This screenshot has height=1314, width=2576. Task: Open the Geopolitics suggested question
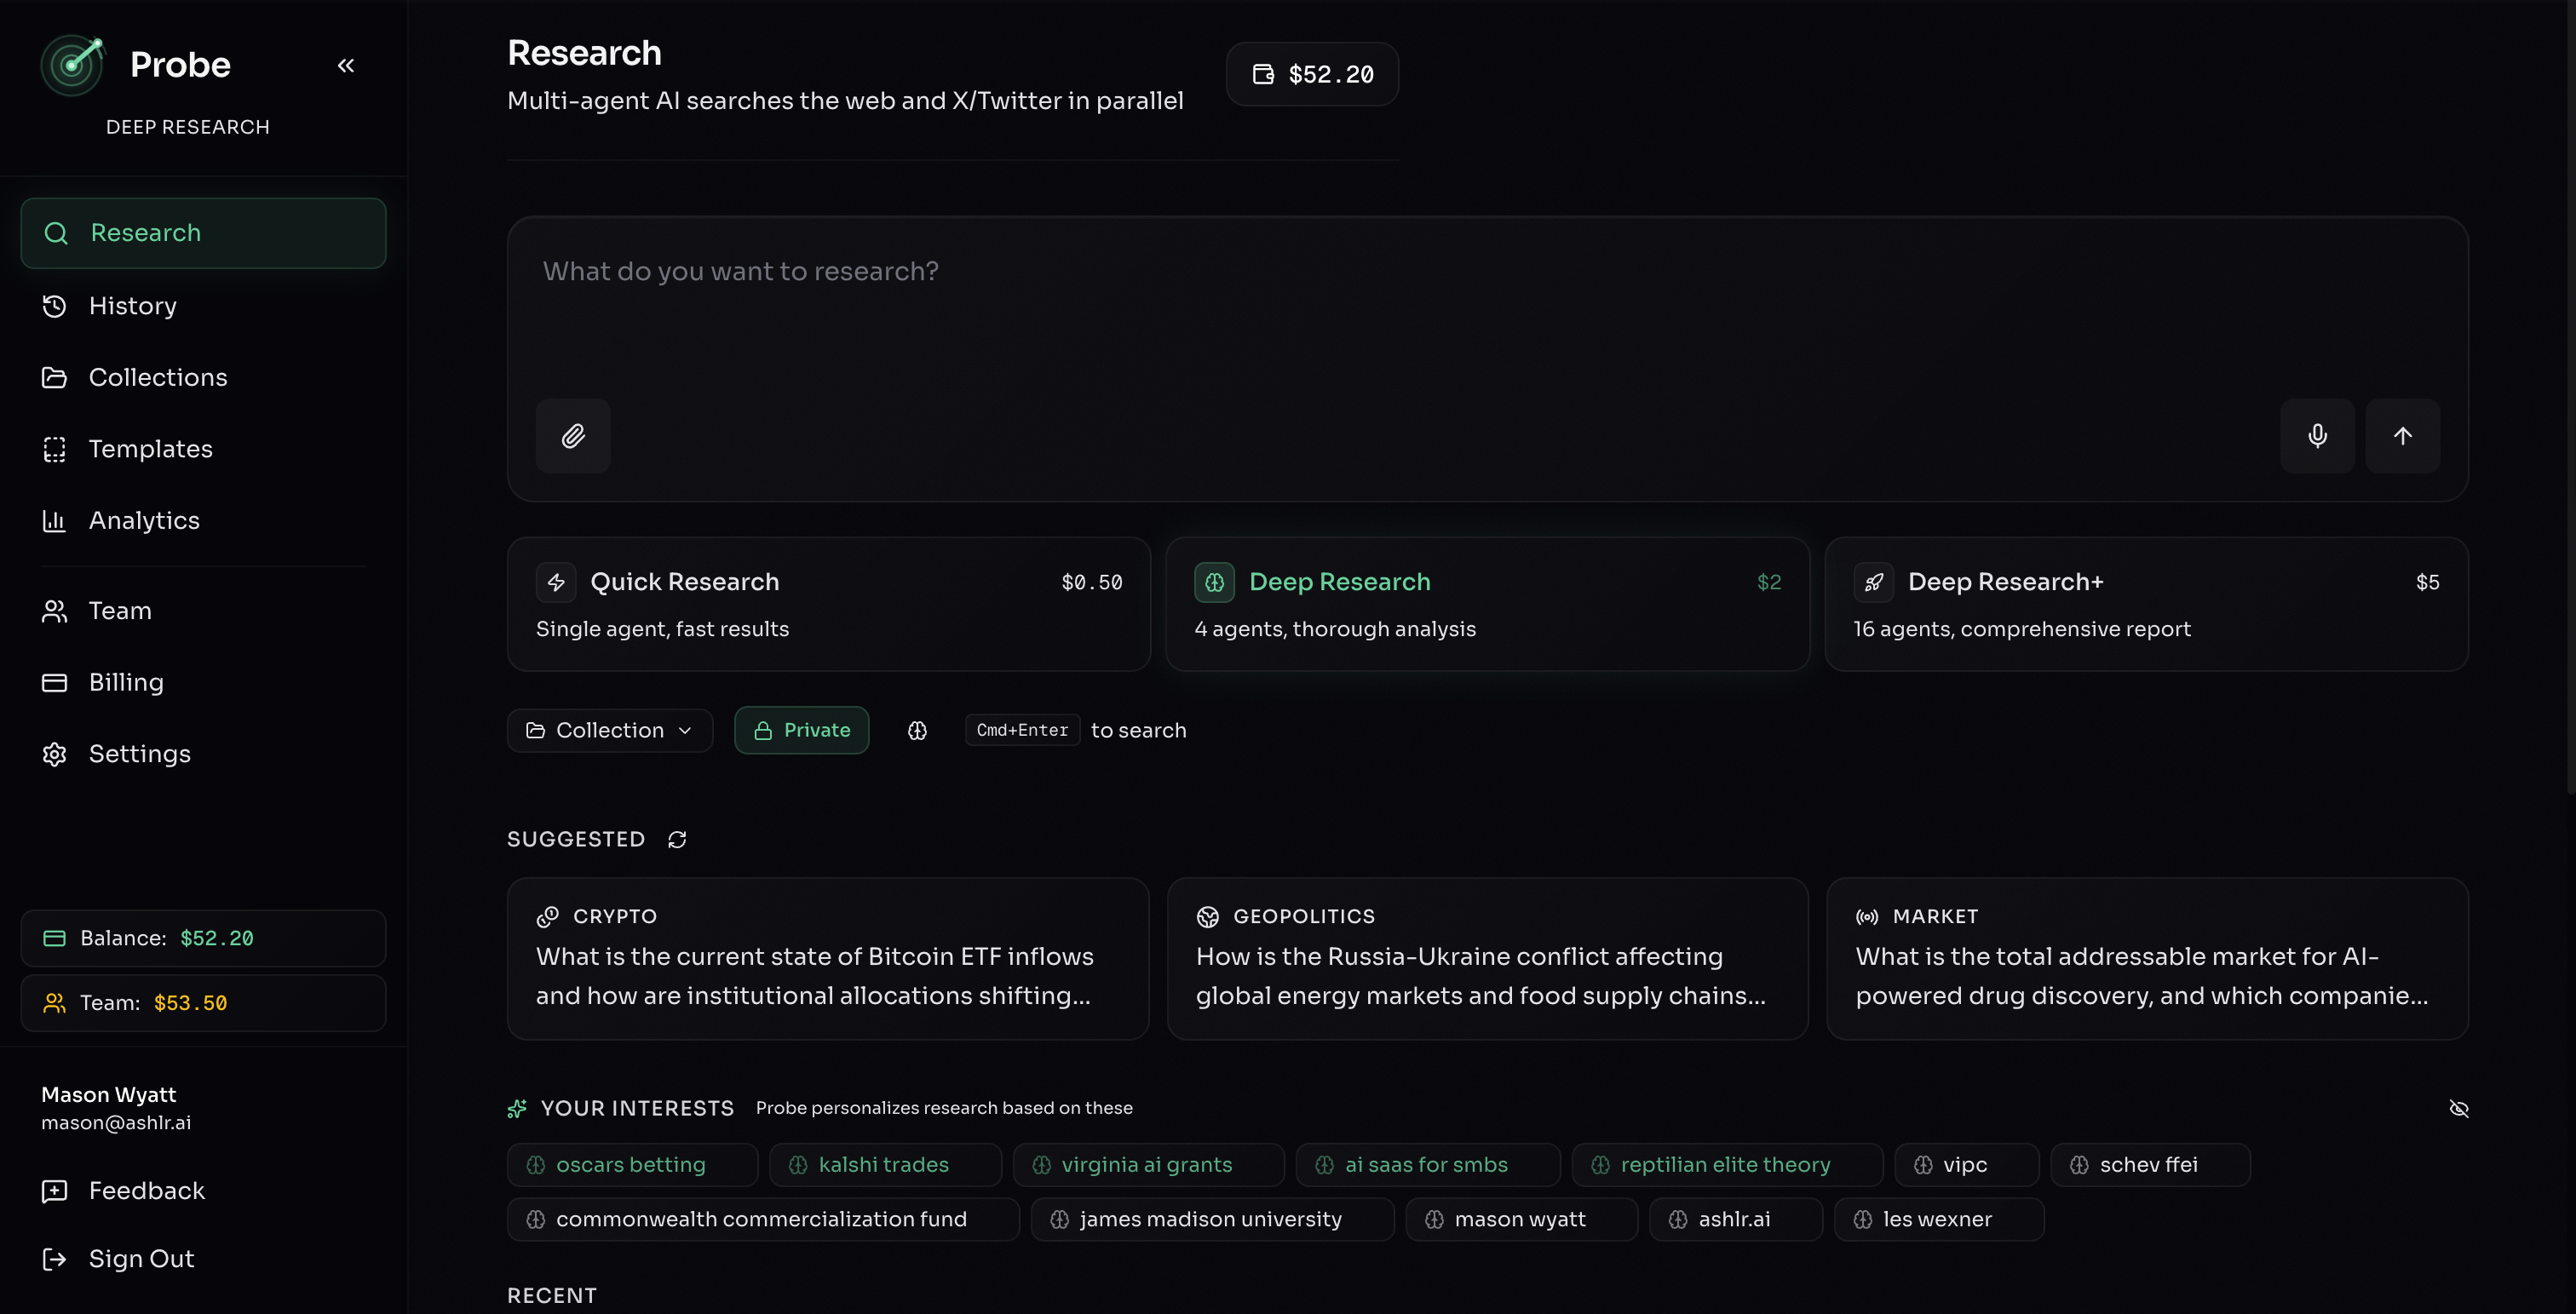click(x=1487, y=958)
